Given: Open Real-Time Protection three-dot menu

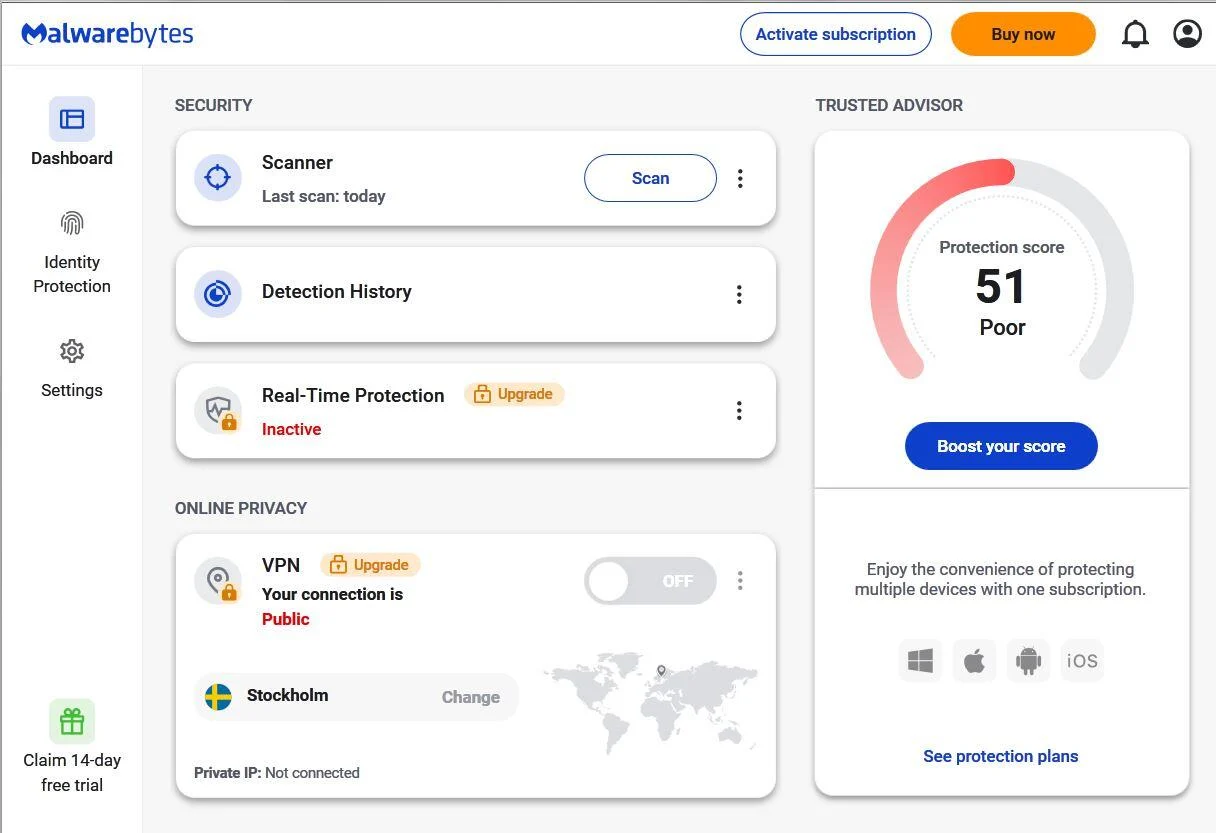Looking at the screenshot, I should point(739,410).
